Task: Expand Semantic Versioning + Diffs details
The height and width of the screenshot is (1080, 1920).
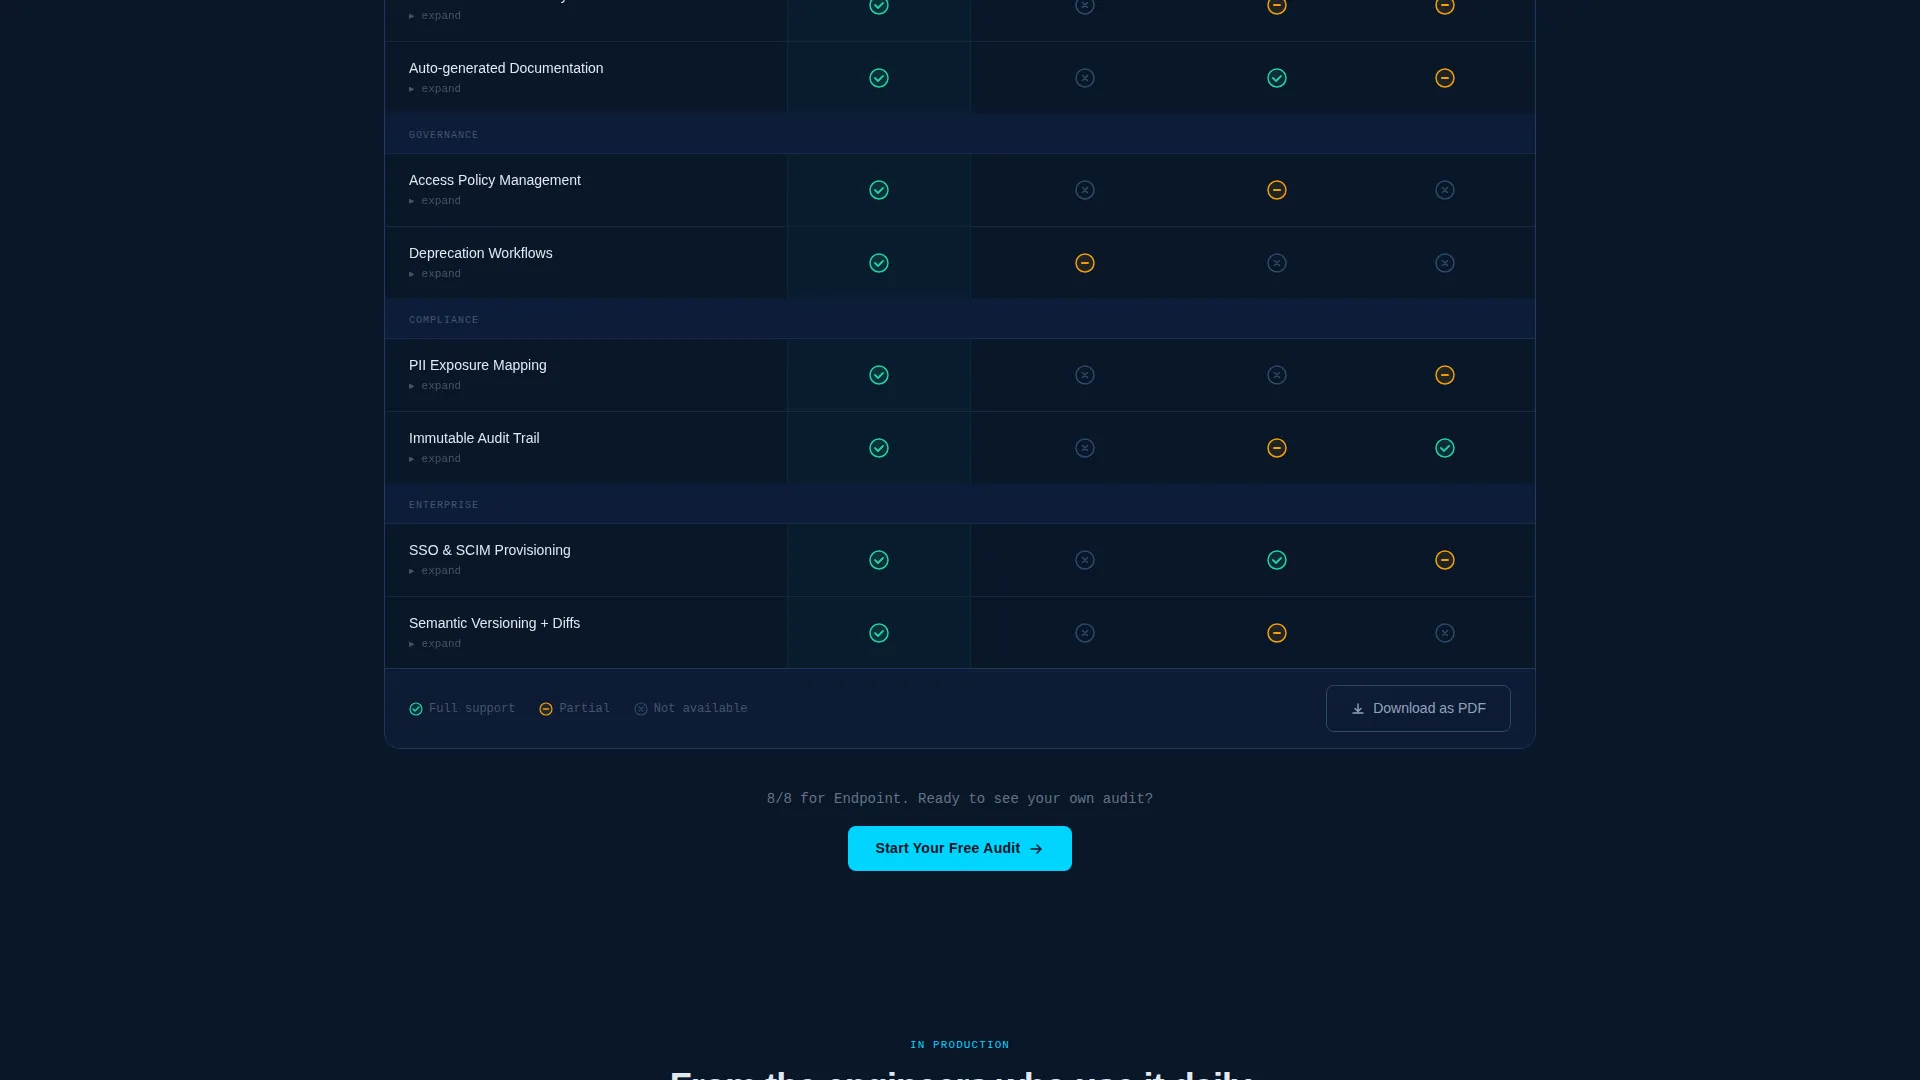Action: coord(435,644)
